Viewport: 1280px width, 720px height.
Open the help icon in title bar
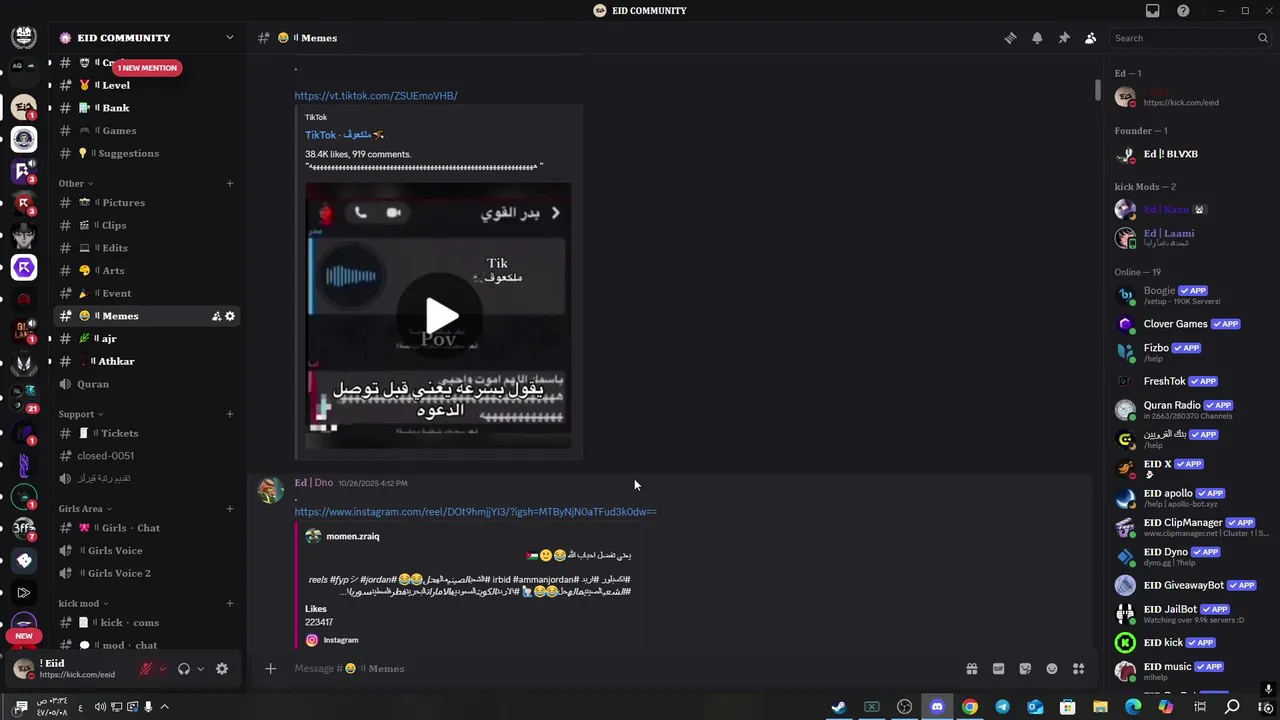tap(1184, 11)
